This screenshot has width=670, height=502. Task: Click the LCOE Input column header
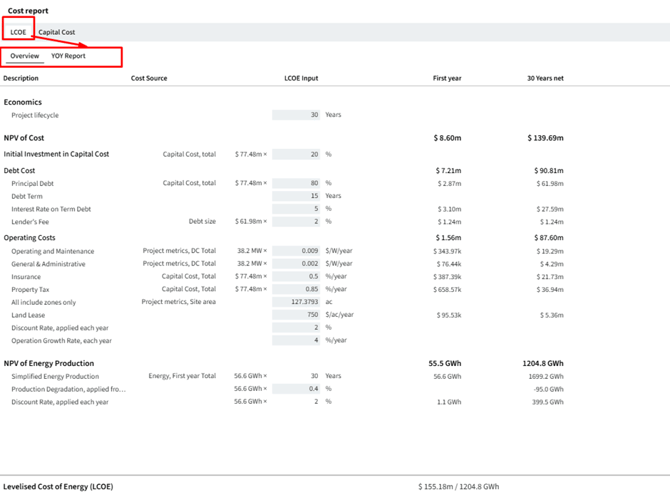point(301,78)
